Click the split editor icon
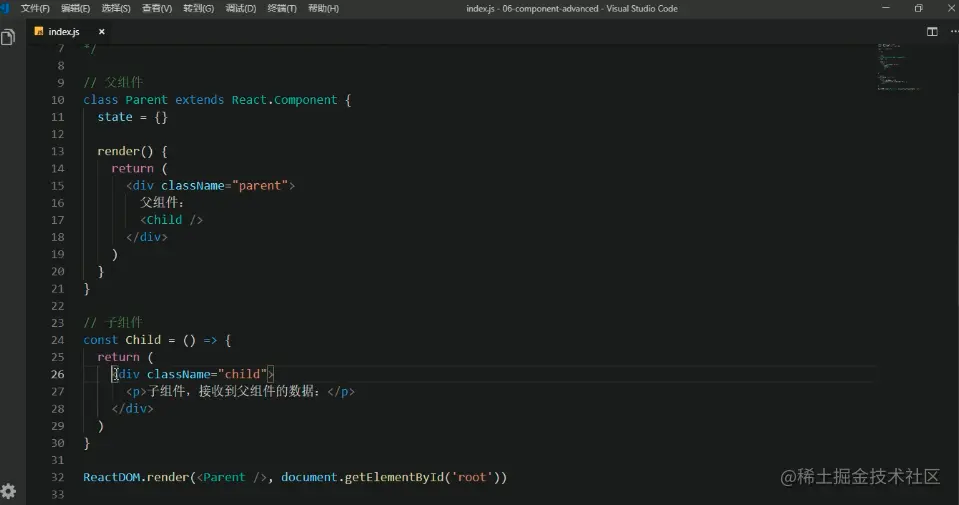The image size is (959, 505). 932,32
